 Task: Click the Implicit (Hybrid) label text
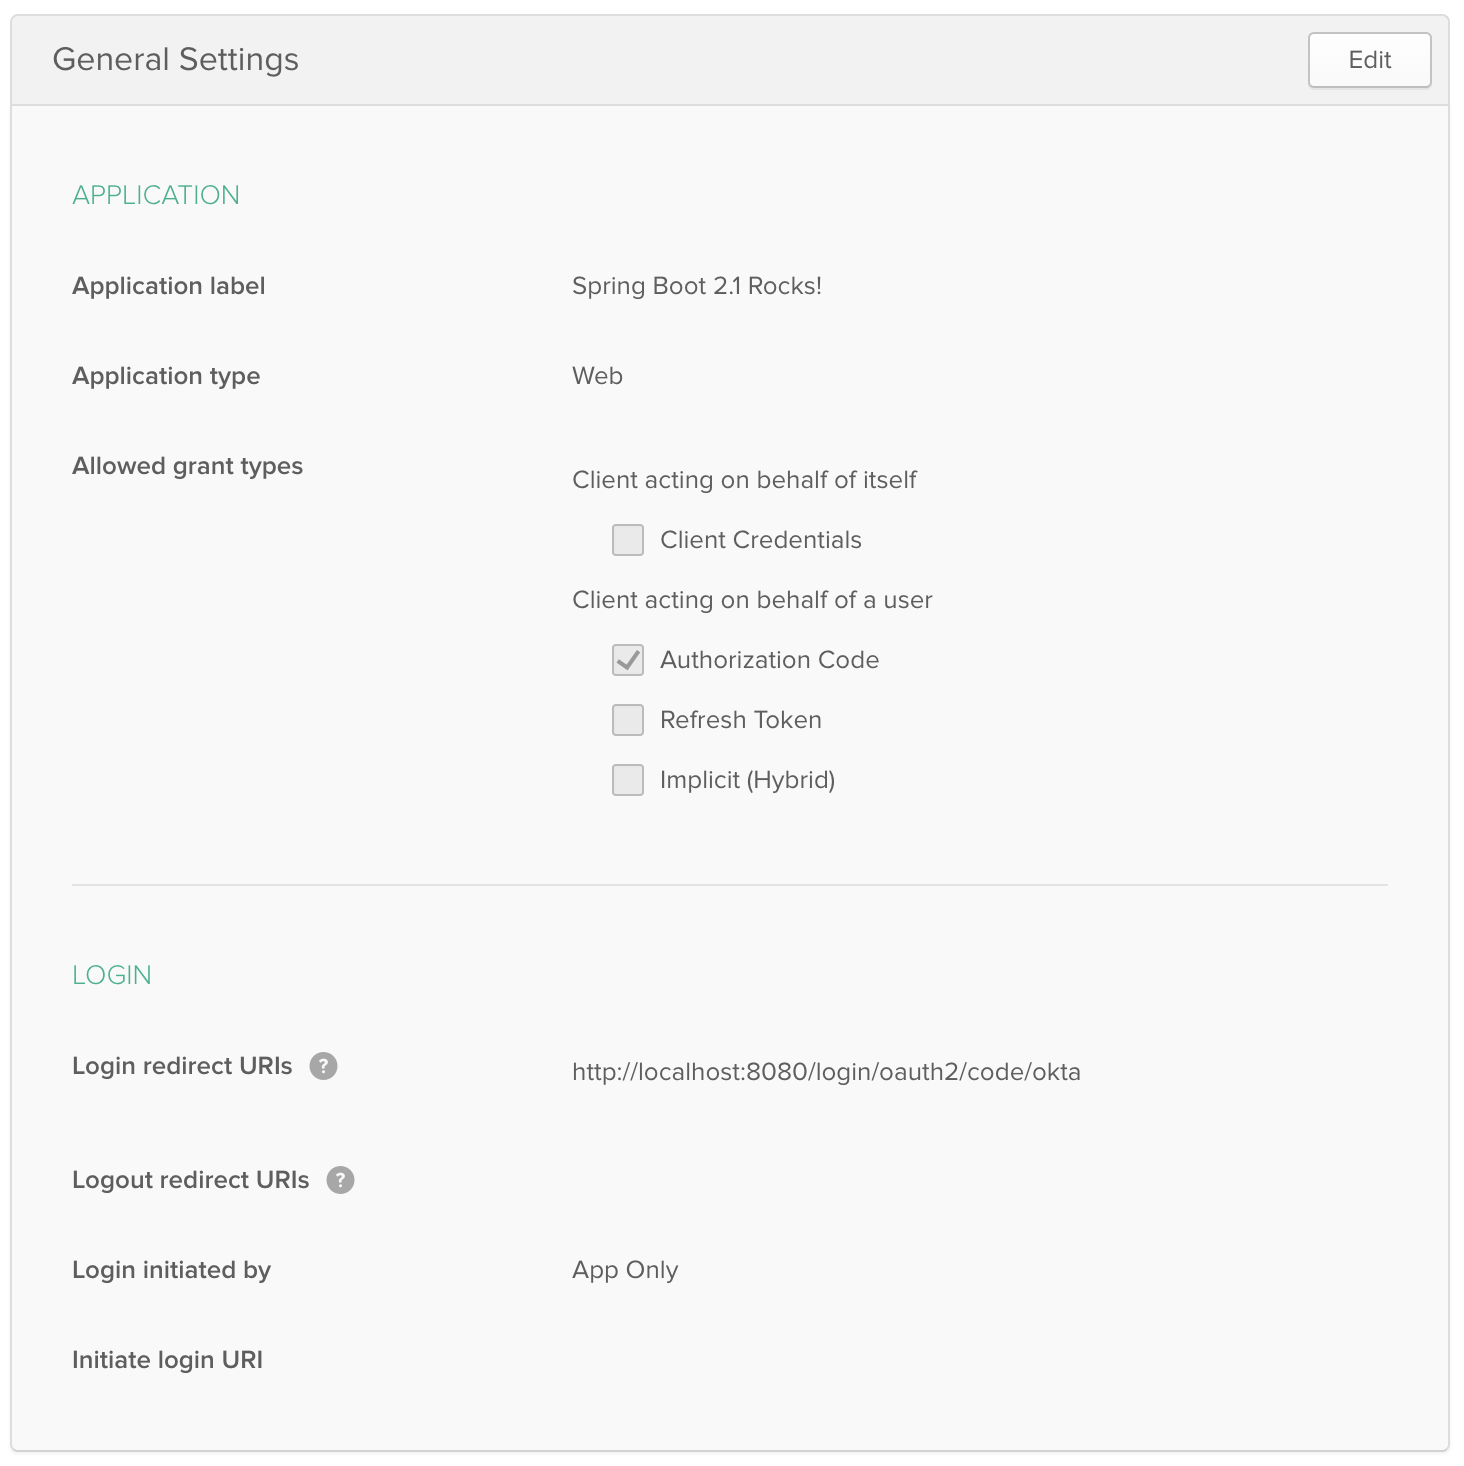pyautogui.click(x=747, y=780)
